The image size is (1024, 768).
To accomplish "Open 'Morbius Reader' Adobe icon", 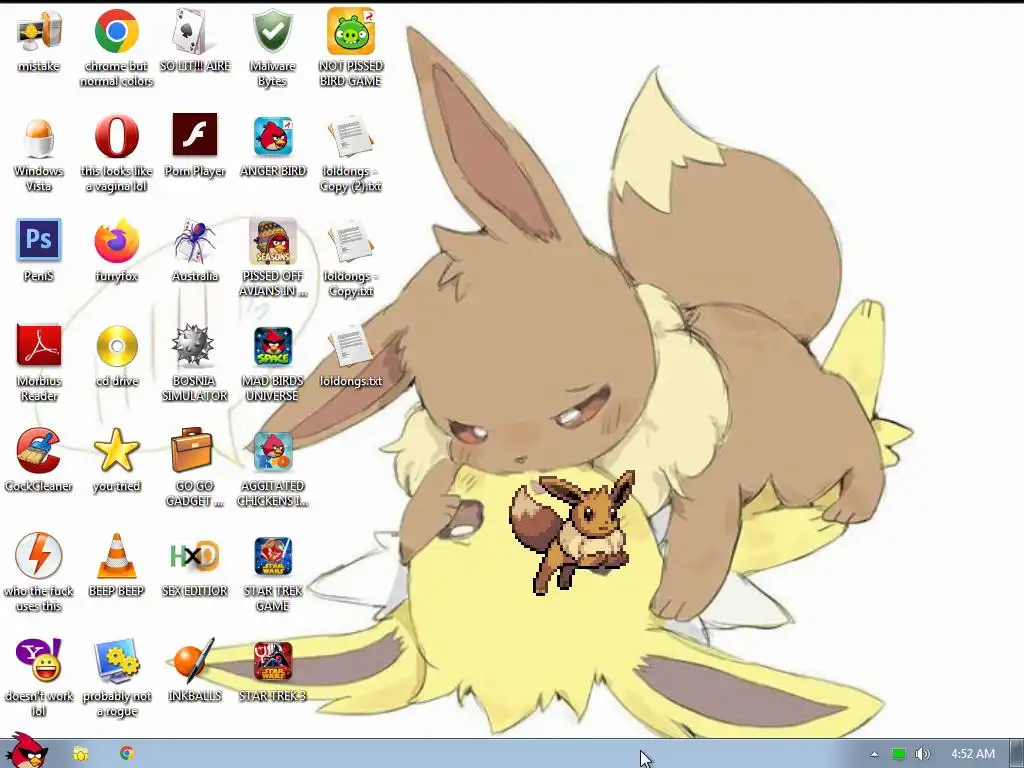I will (x=39, y=345).
